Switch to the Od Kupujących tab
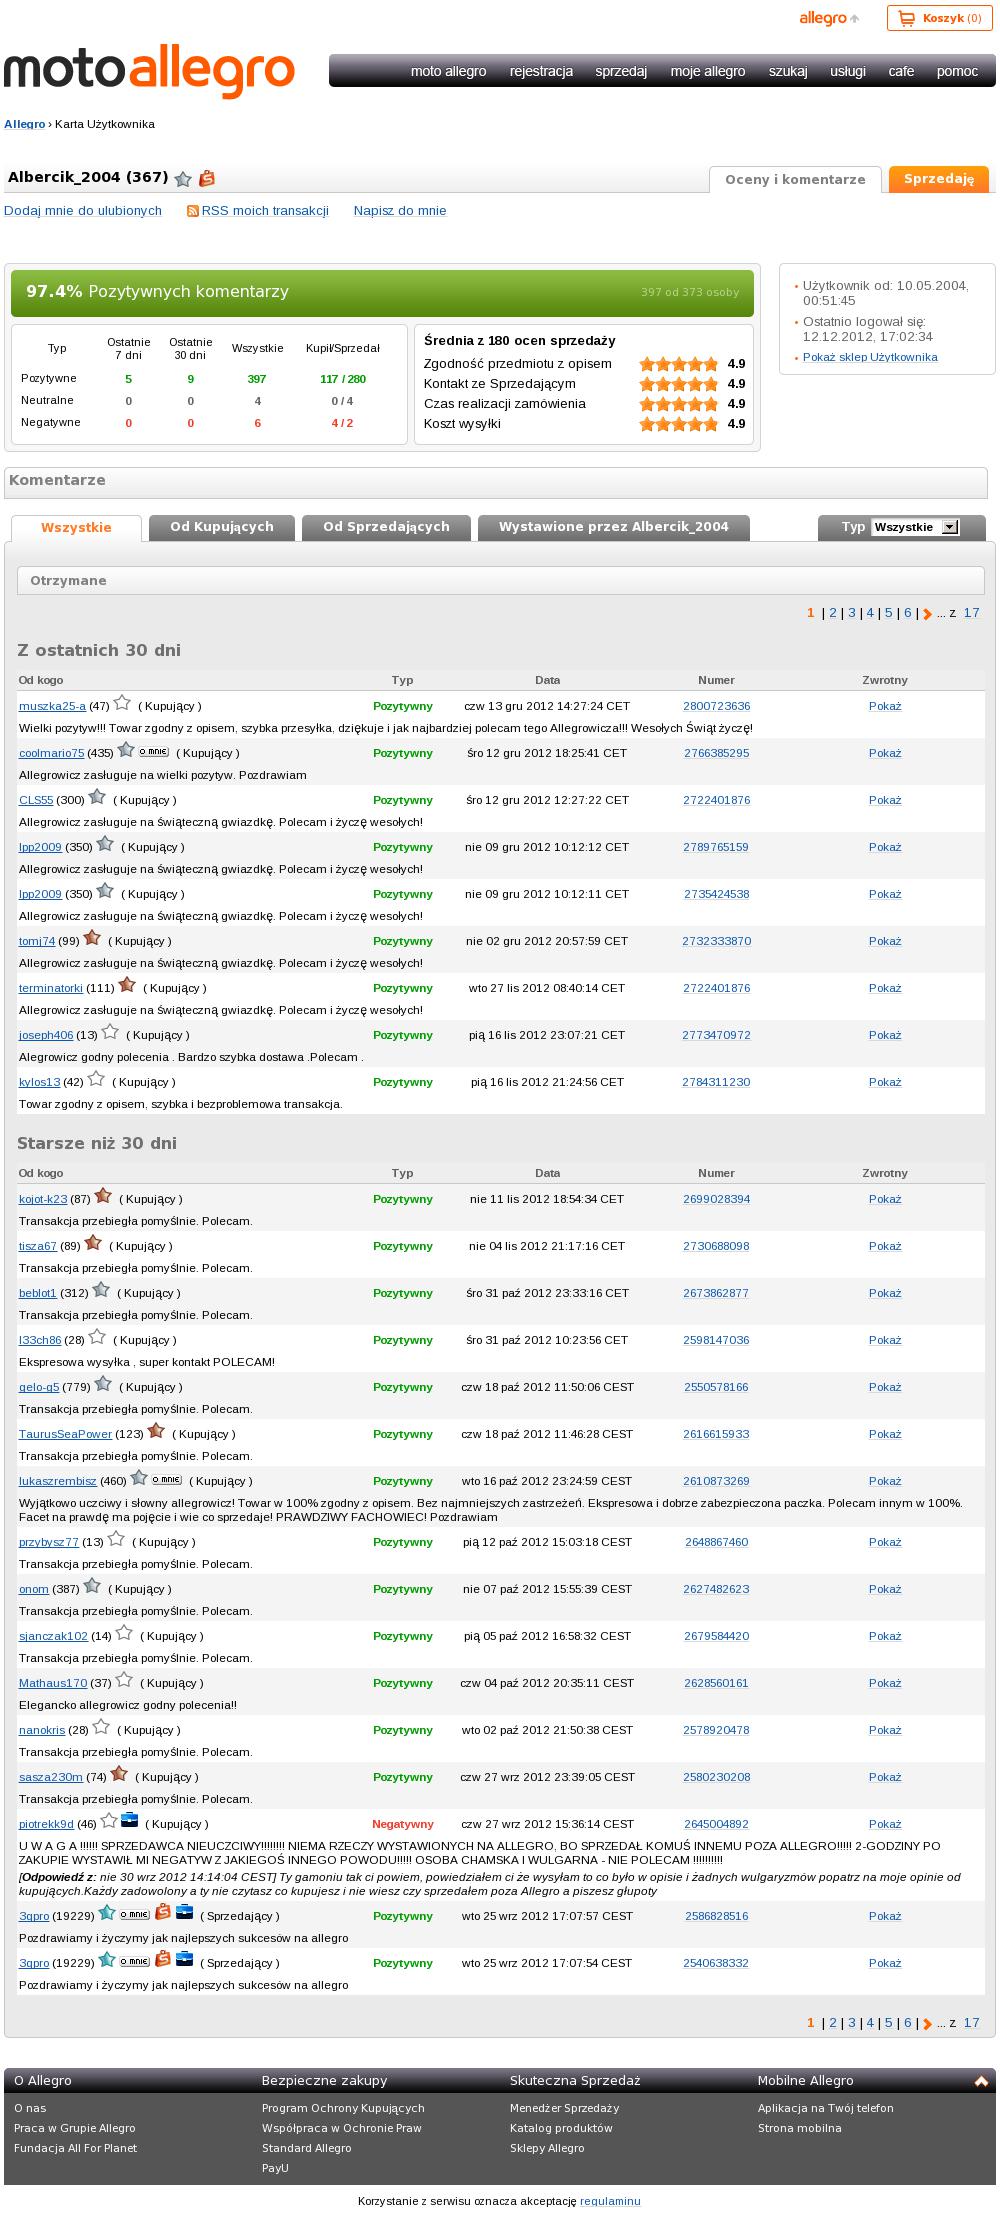The width and height of the screenshot is (1000, 2221). [222, 527]
